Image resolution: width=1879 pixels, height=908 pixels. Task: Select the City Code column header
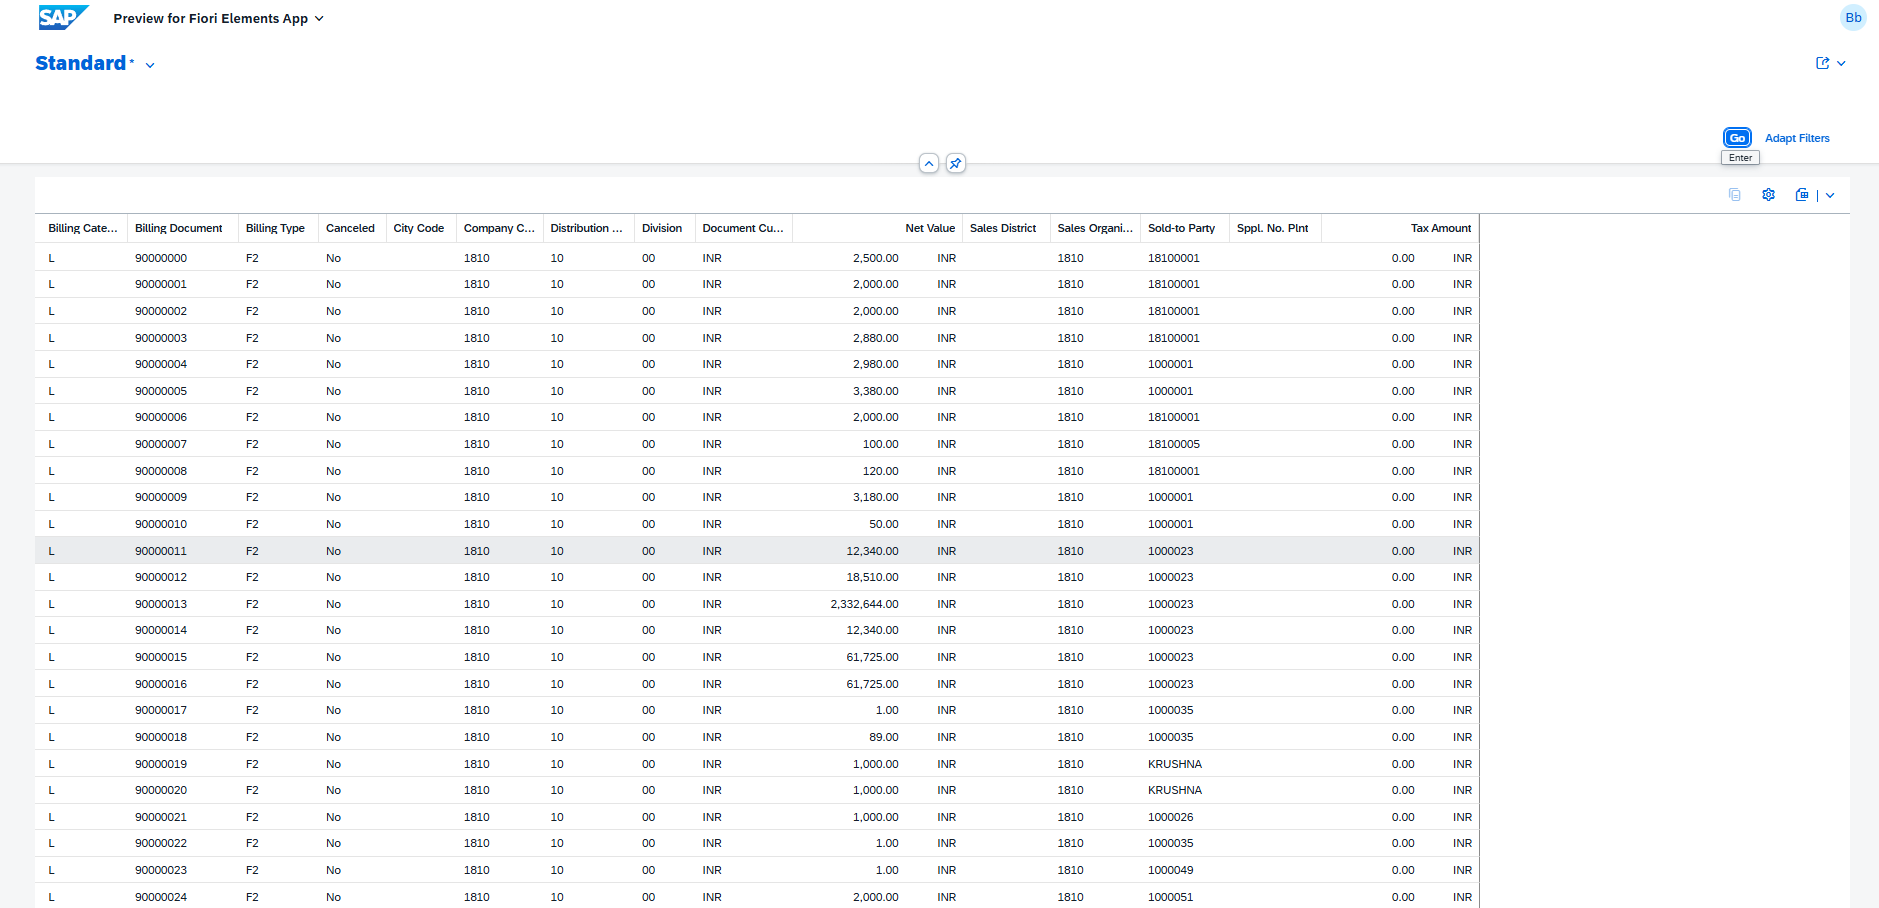(x=419, y=228)
